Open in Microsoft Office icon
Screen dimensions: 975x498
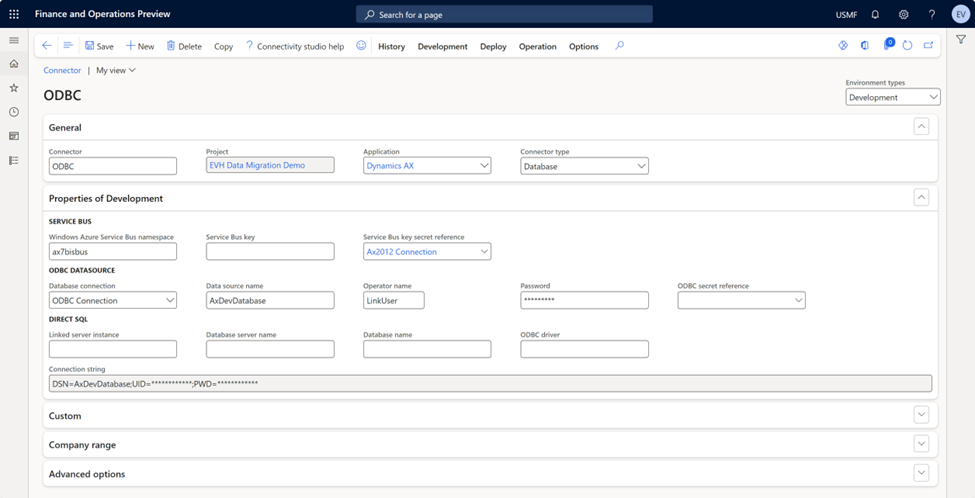[864, 45]
